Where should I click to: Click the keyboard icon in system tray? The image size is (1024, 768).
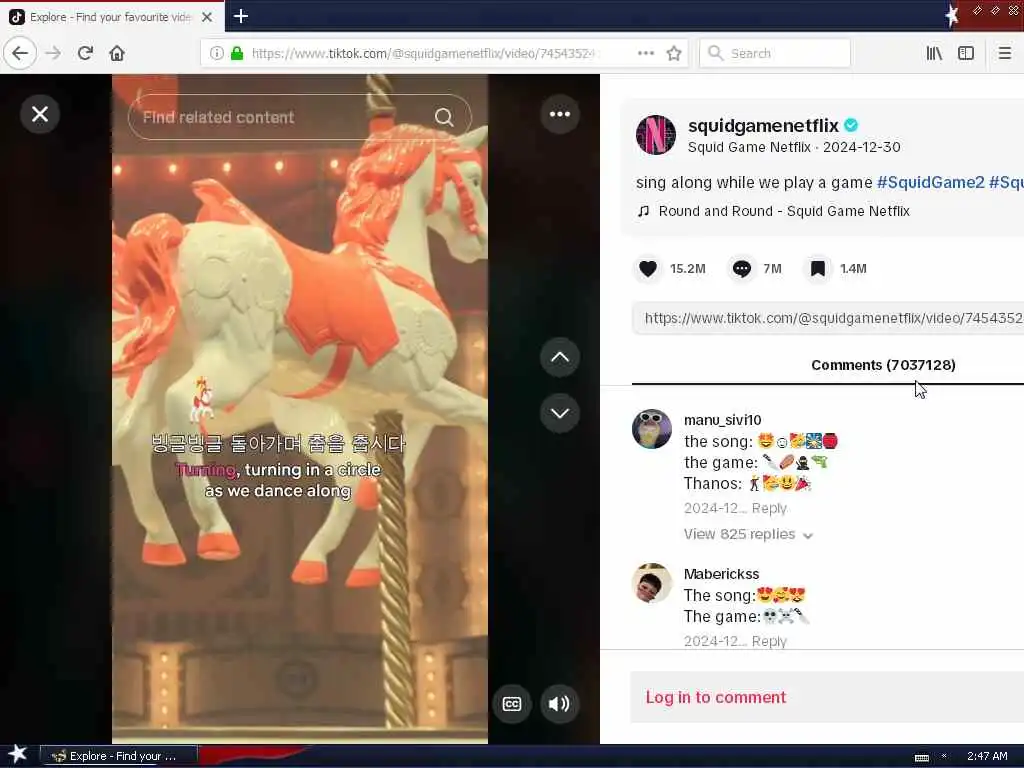pos(921,757)
